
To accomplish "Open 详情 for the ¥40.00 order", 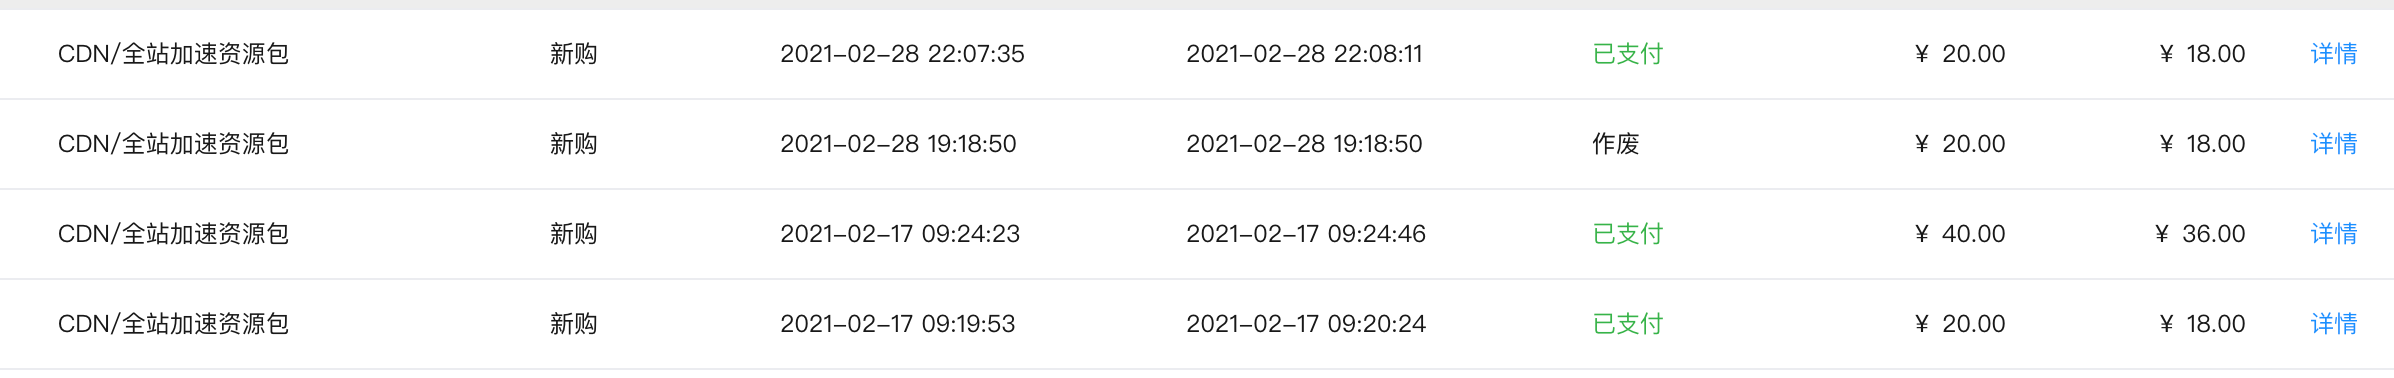I will (x=2333, y=234).
